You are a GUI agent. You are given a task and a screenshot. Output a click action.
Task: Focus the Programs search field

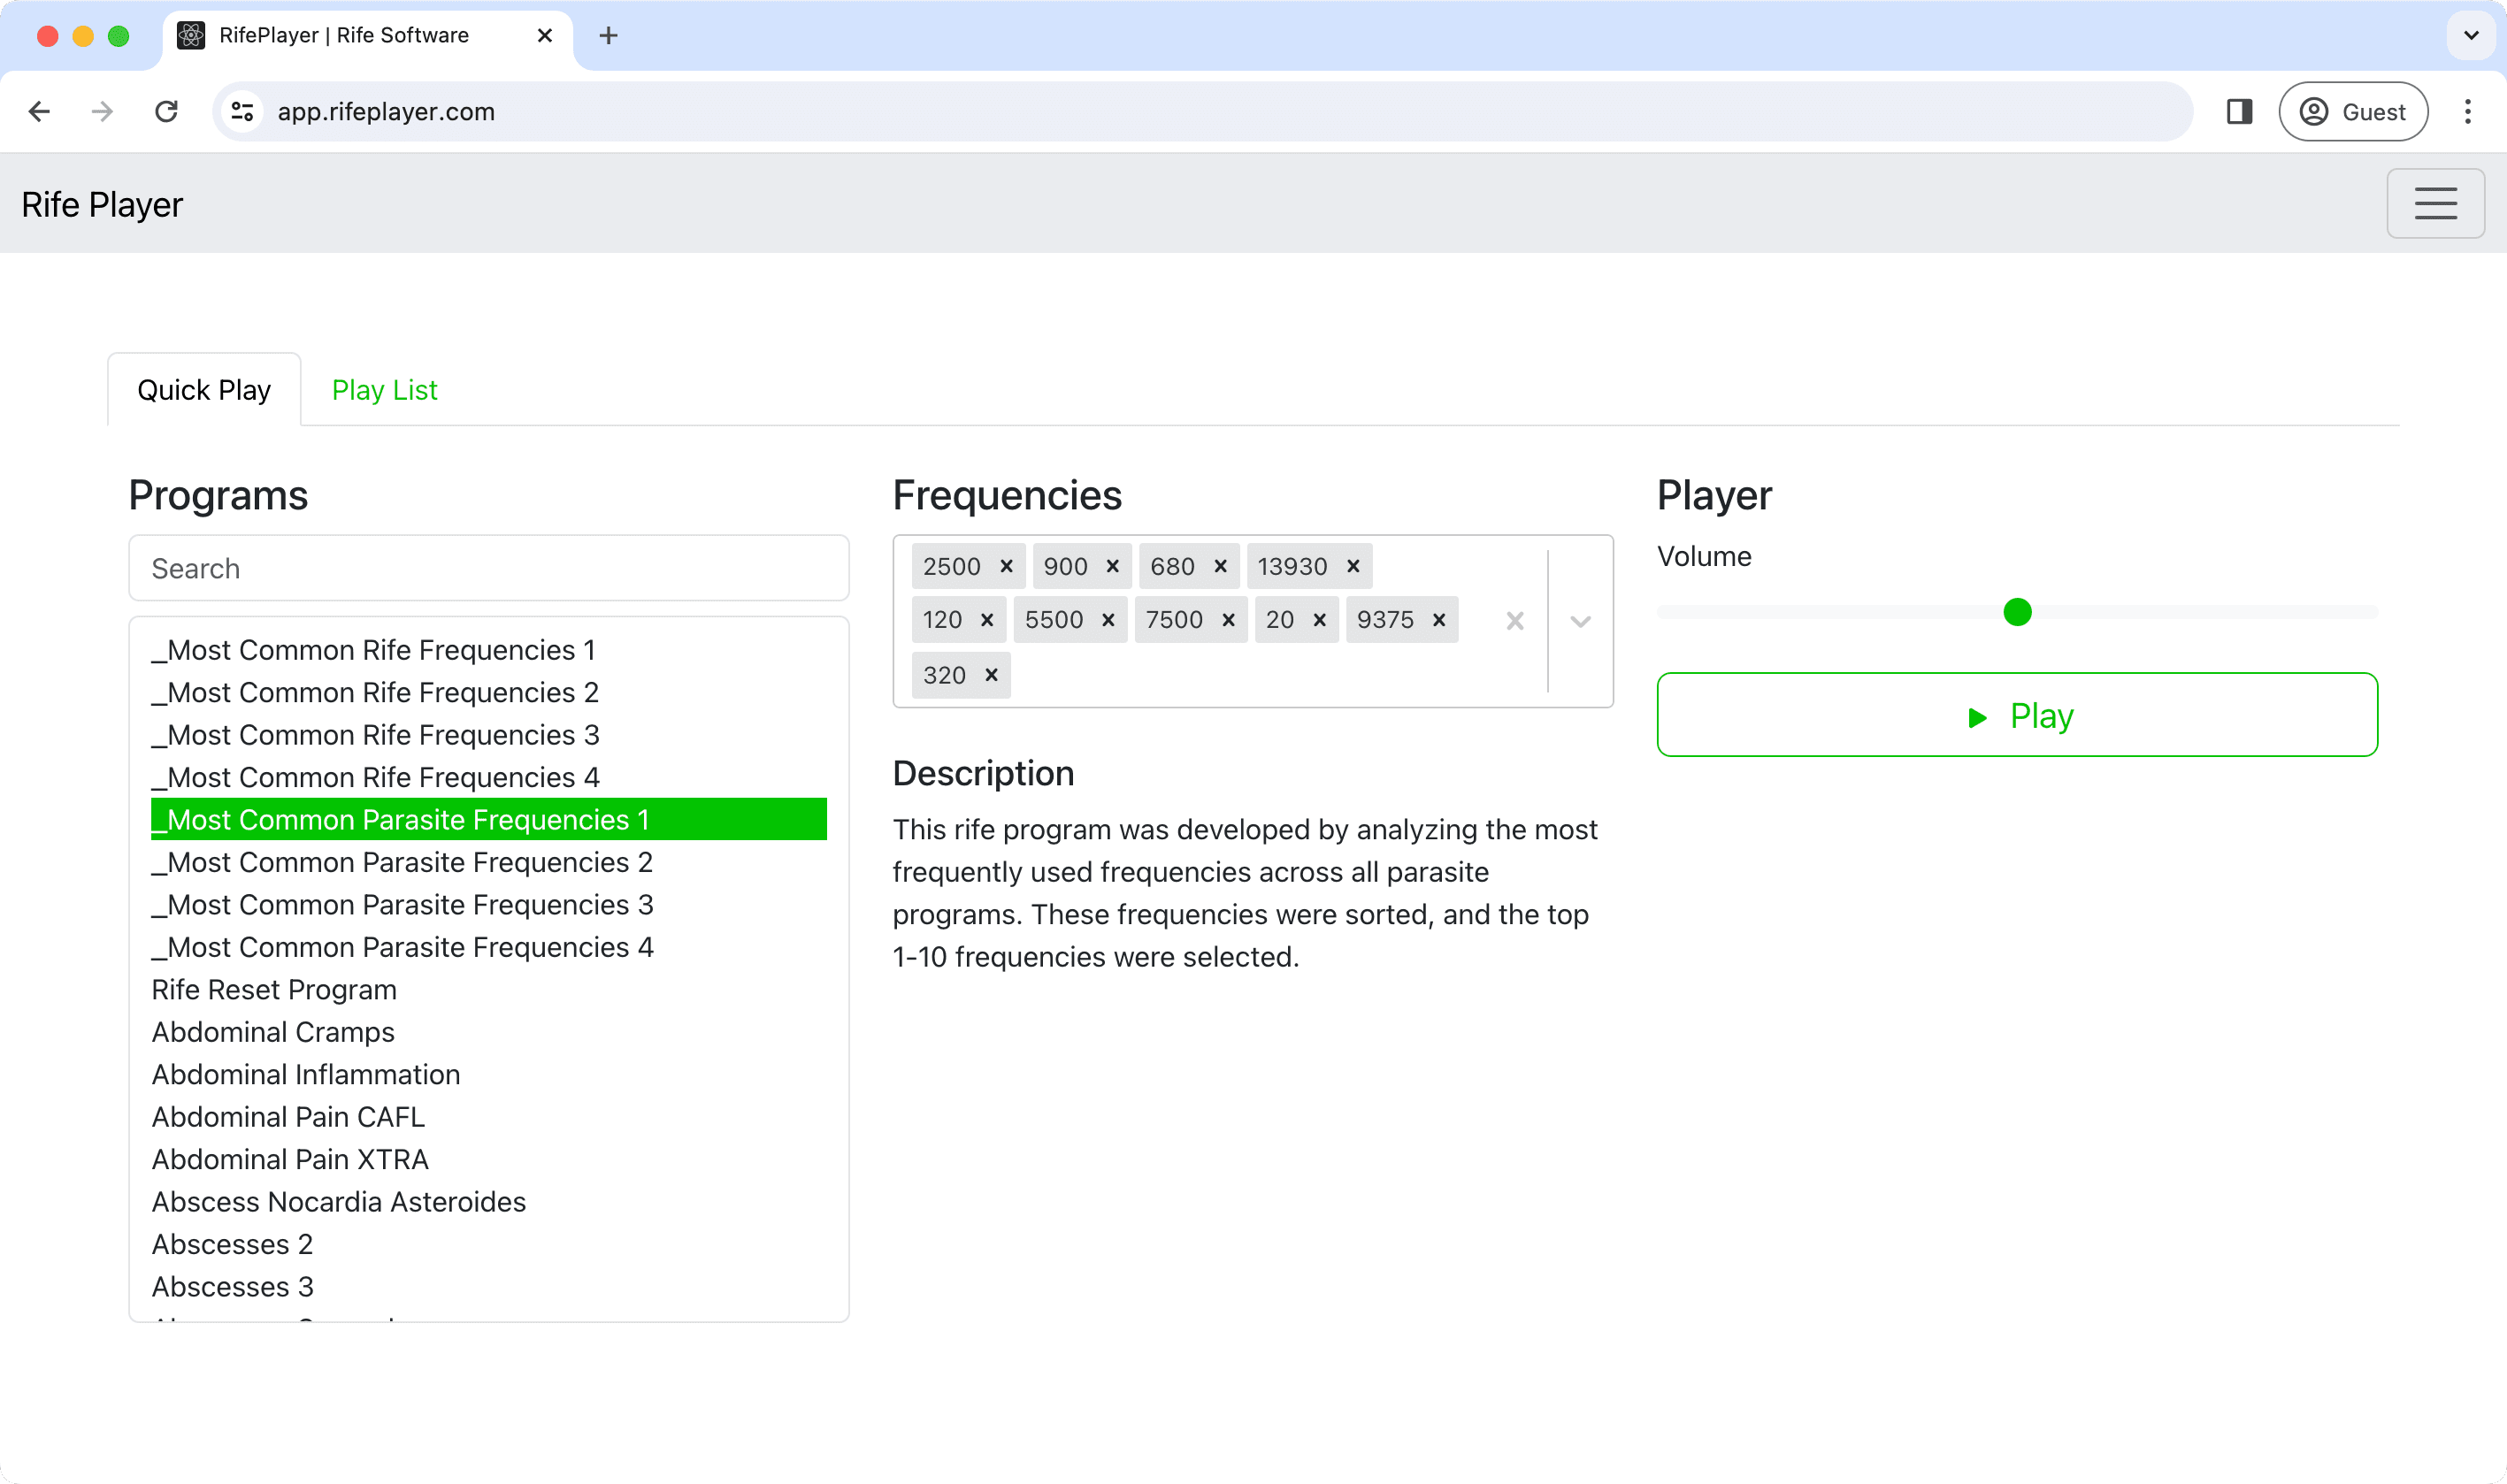pos(489,568)
